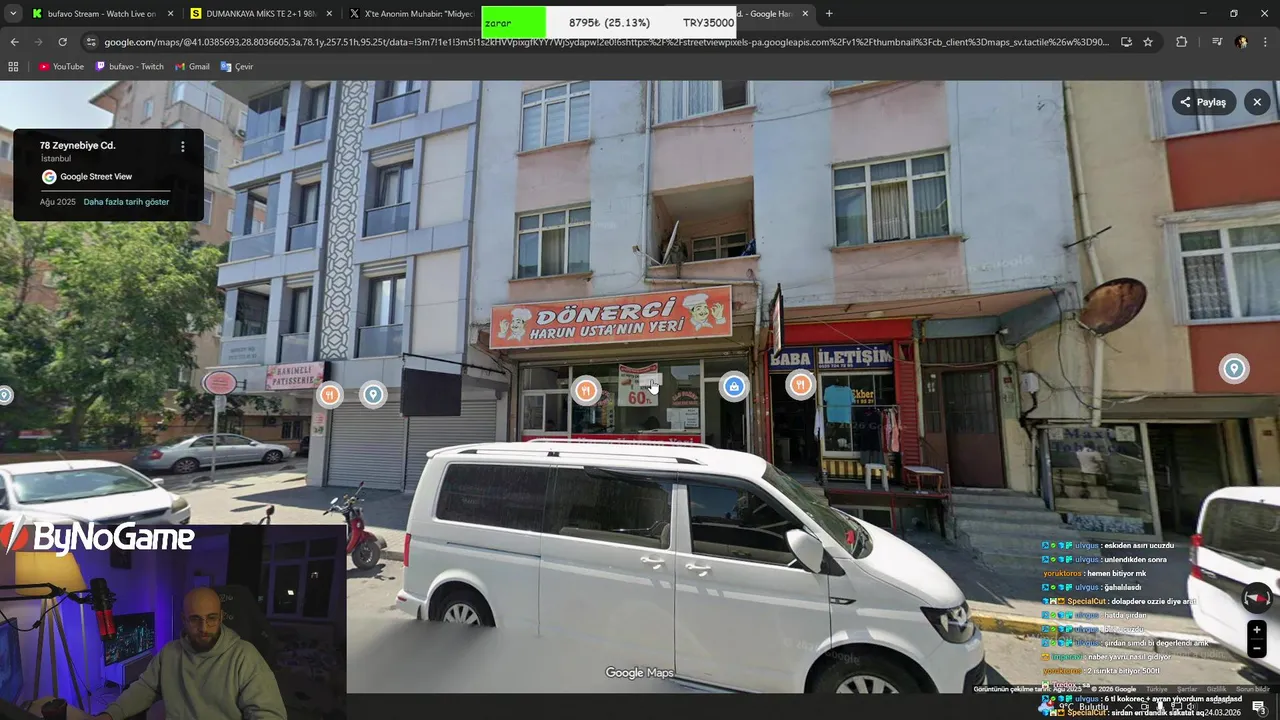Close the DUMANKAYA MİKS tab
This screenshot has width=1280, height=720.
pos(329,14)
